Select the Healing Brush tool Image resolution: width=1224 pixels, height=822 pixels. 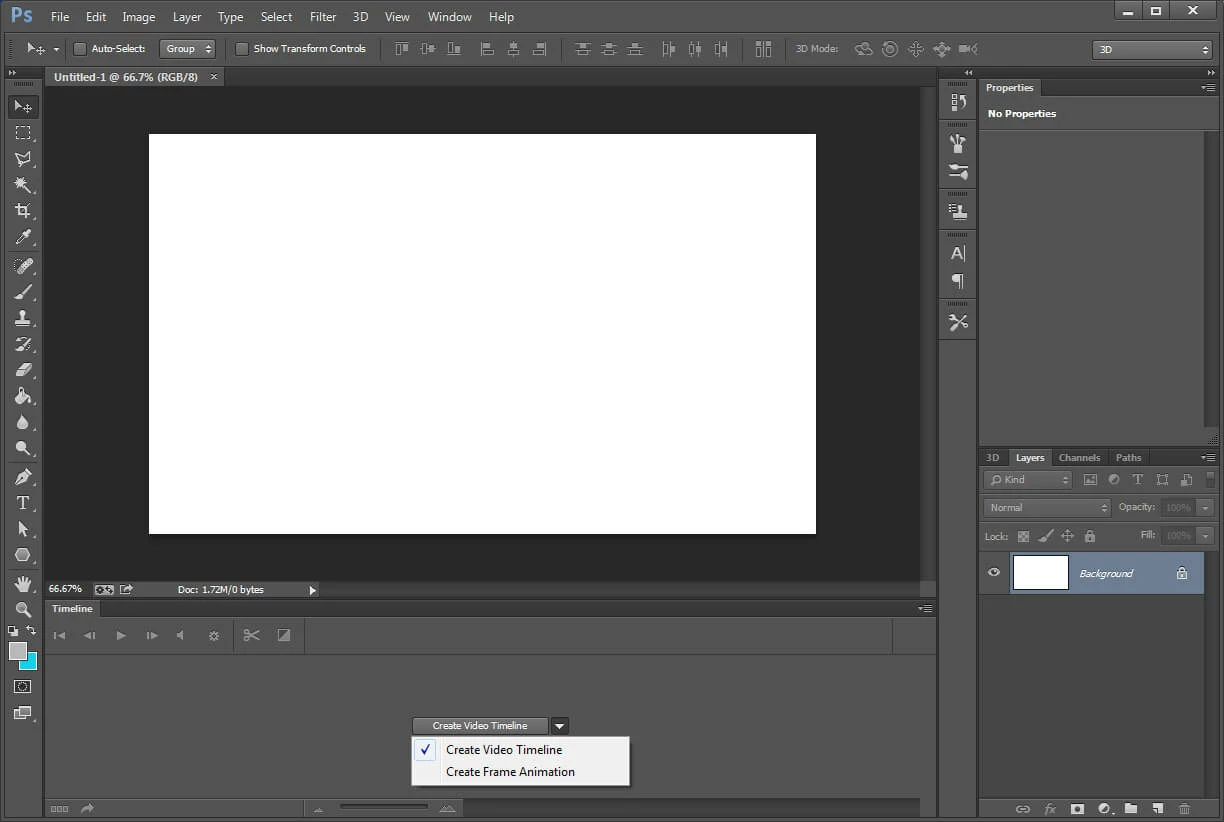[x=23, y=266]
